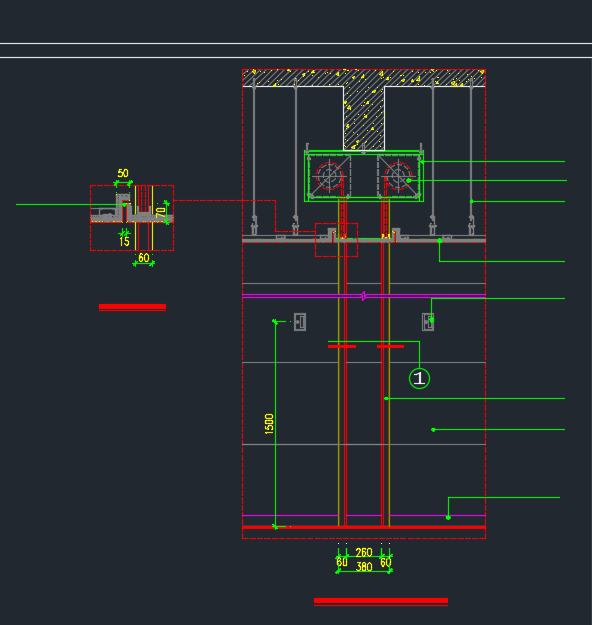Select the break mark on the magenta line
Viewport: 592px width, 625px height.
point(364,296)
